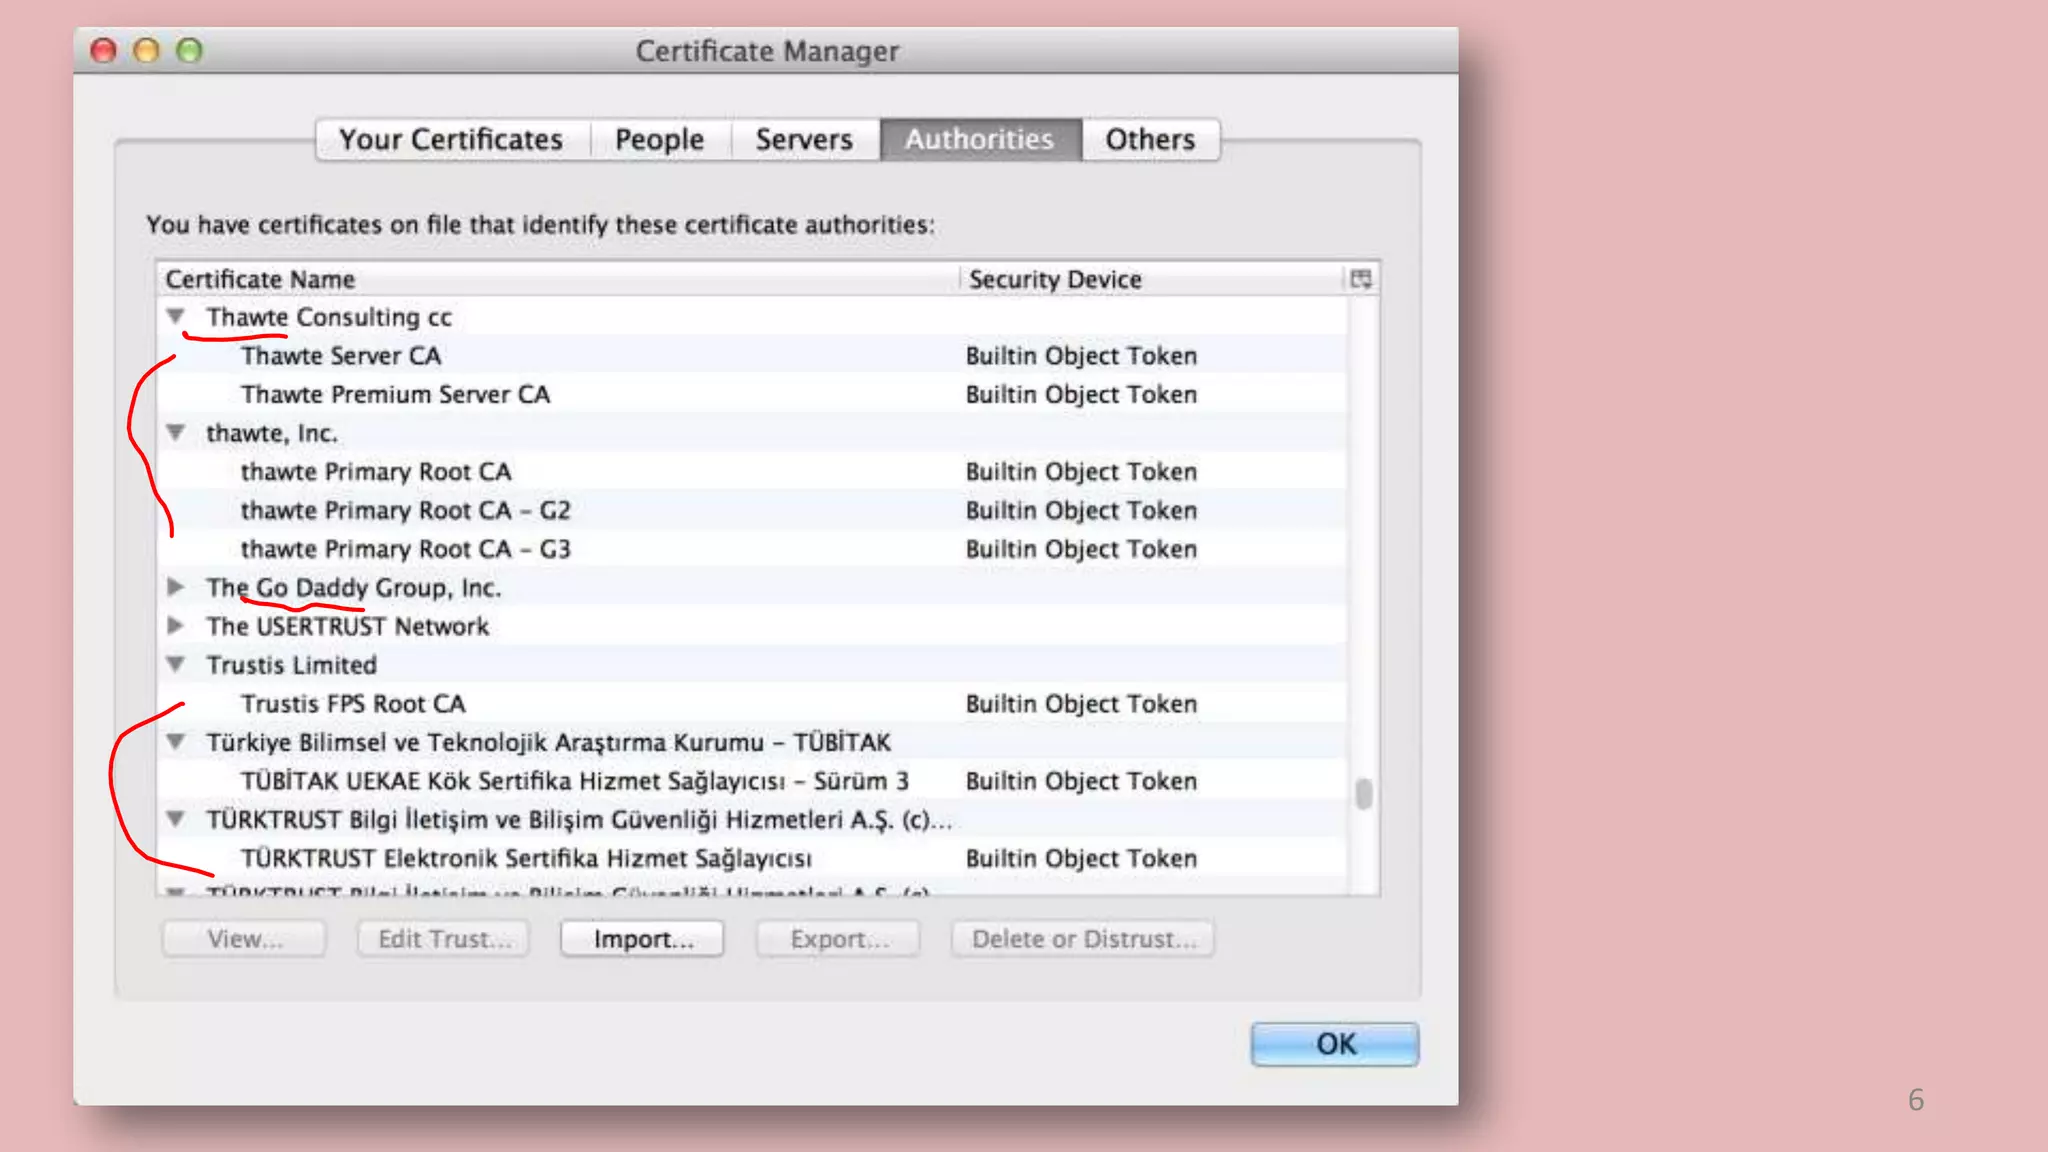Switch to the Your Certificates tab
Screen dimensions: 2048x1152
pyautogui.click(x=451, y=139)
